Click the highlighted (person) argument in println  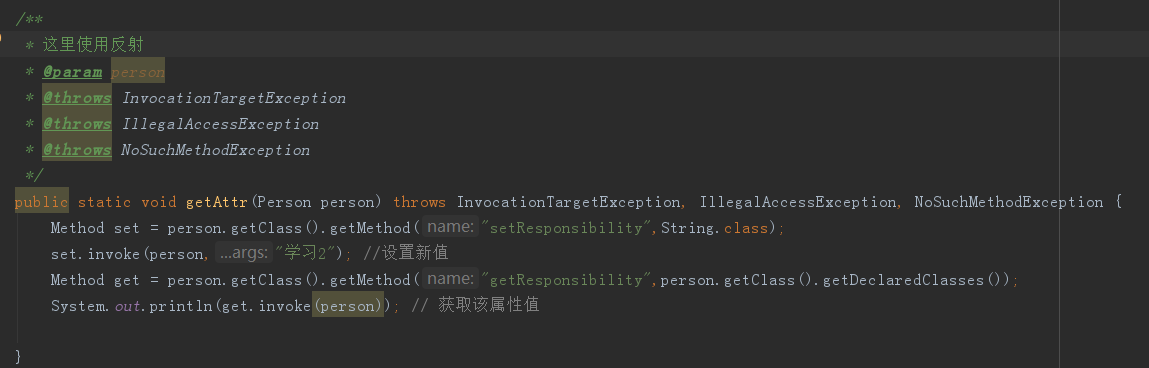(348, 306)
